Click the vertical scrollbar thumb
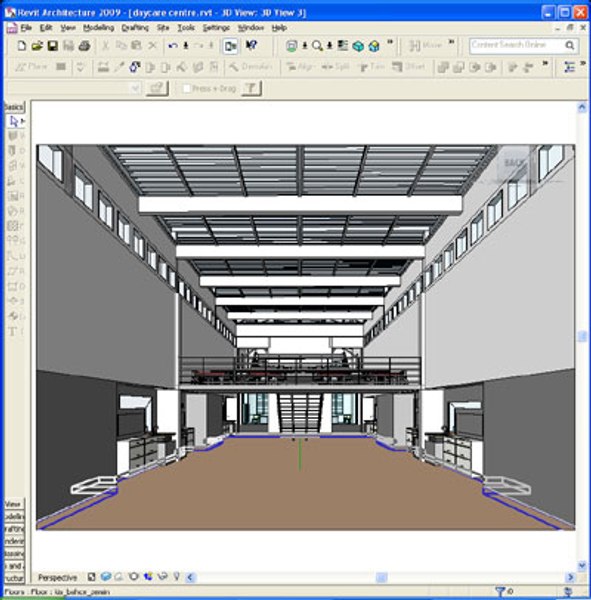Viewport: 591px width, 600px height. pyautogui.click(x=582, y=337)
